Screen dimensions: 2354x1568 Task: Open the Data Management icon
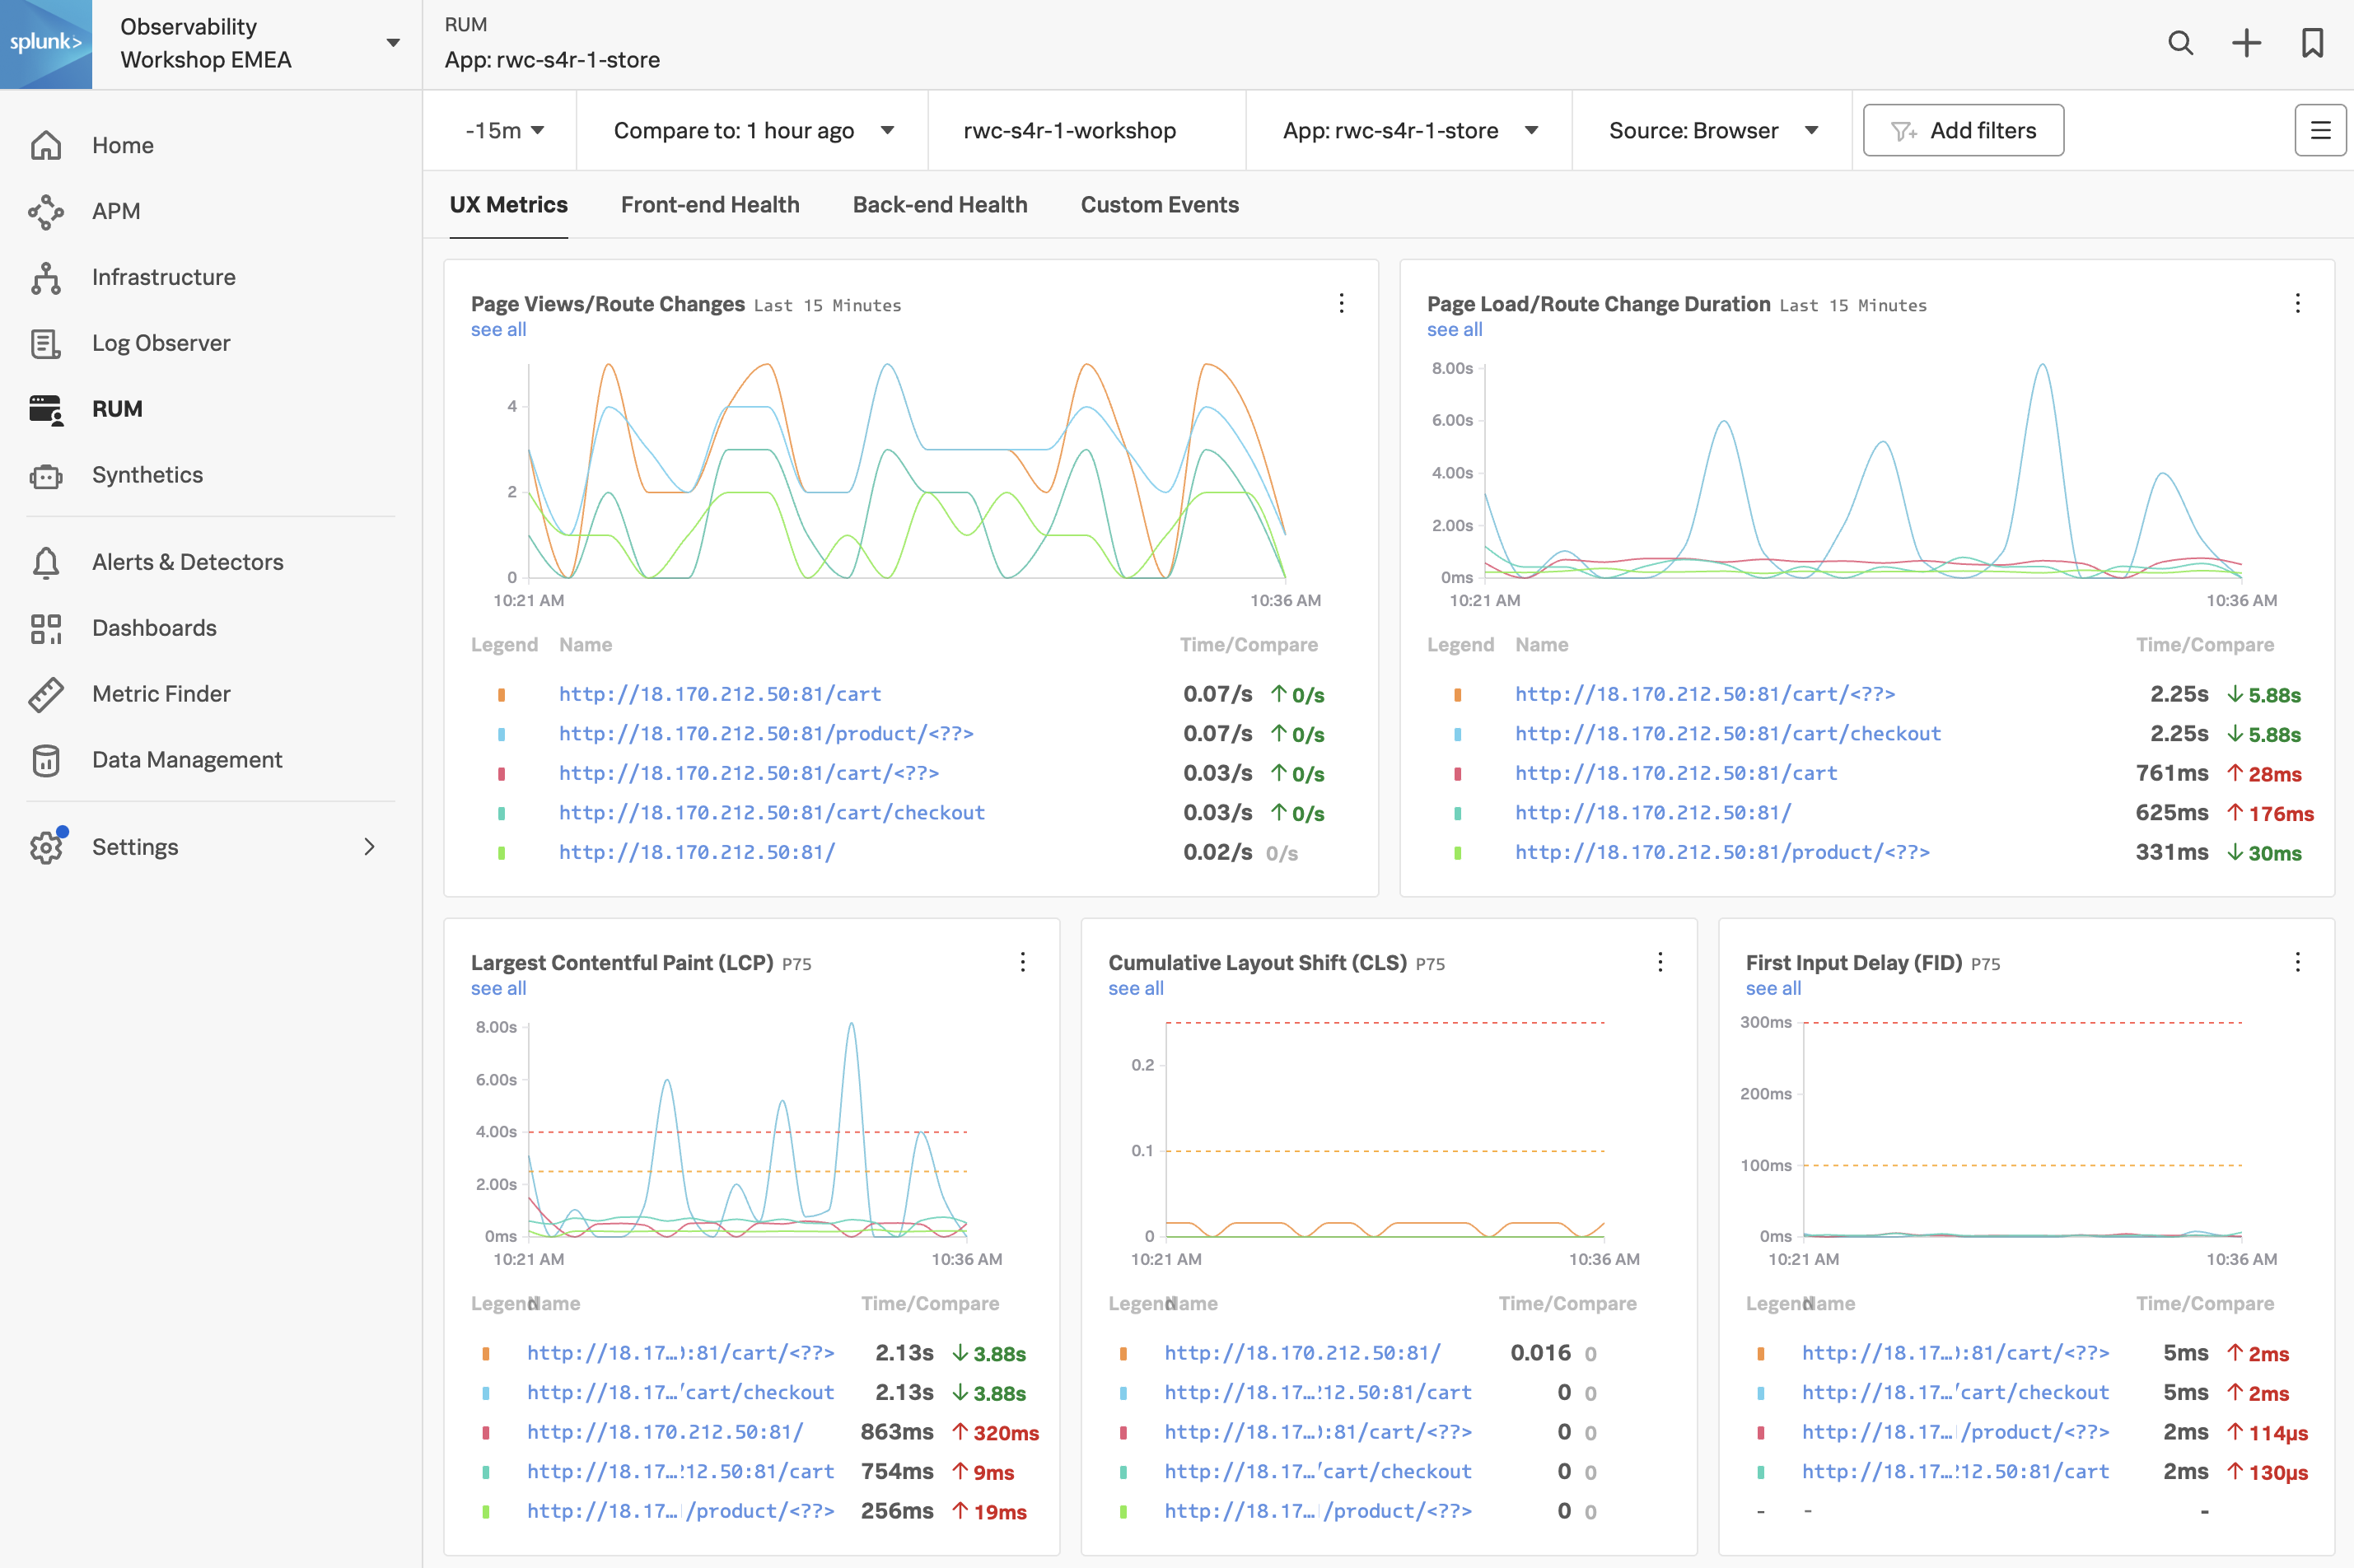pyautogui.click(x=46, y=760)
